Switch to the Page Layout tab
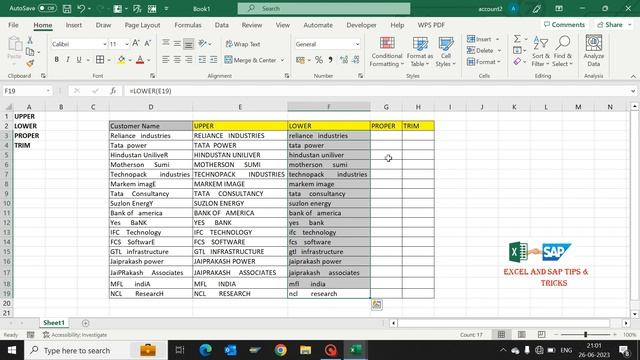The width and height of the screenshot is (640, 360). [142, 25]
